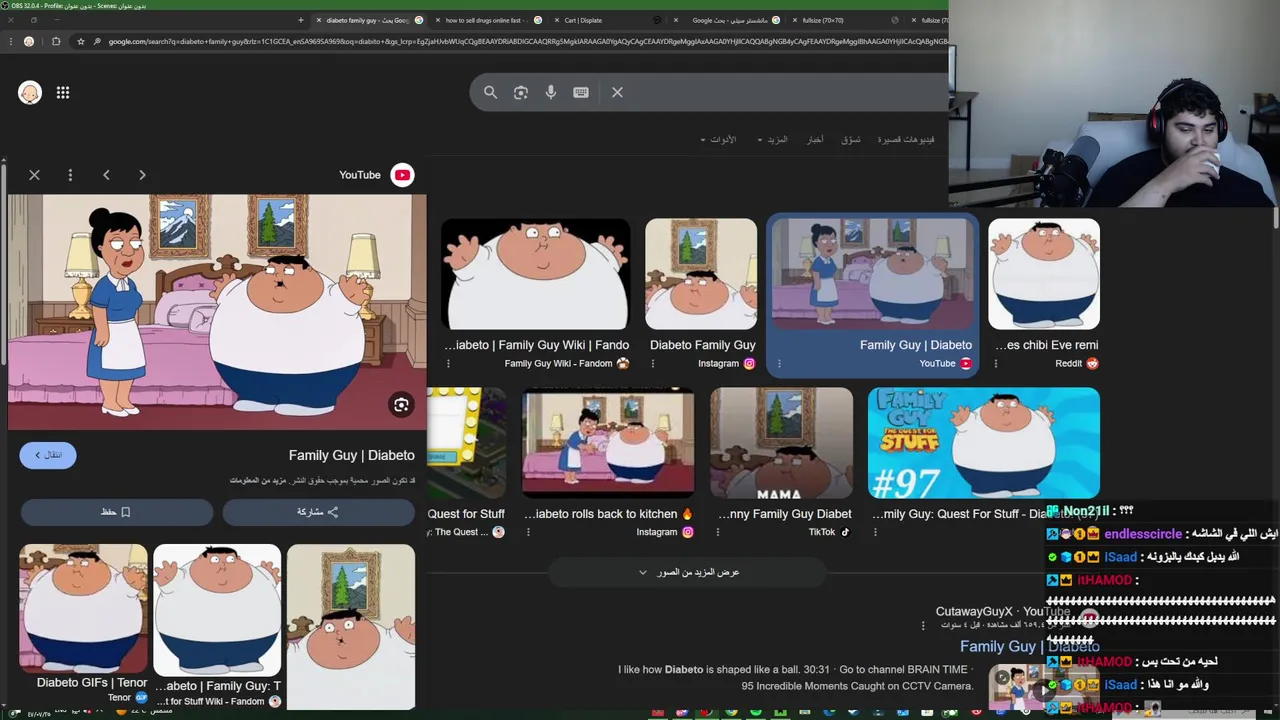
Task: Clear the search query with the X icon
Action: [617, 92]
